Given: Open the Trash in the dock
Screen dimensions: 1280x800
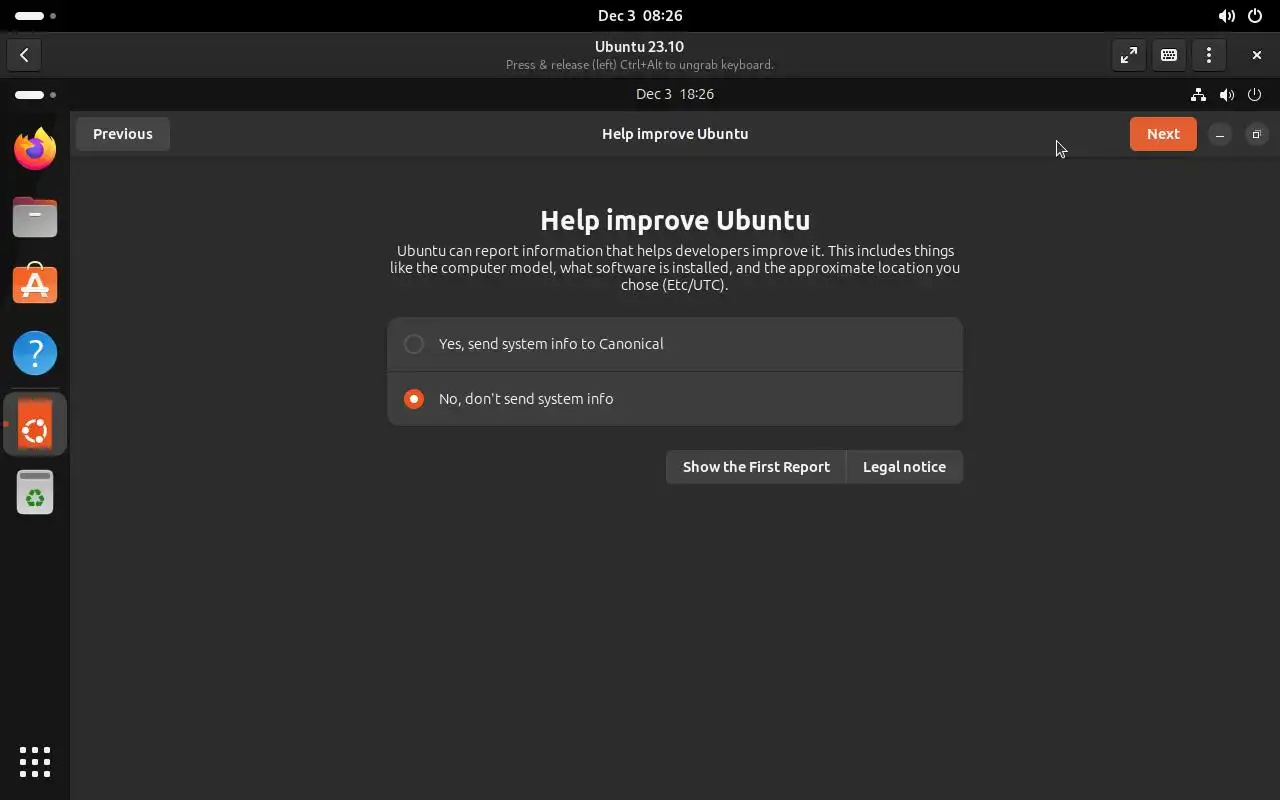Looking at the screenshot, I should point(35,493).
